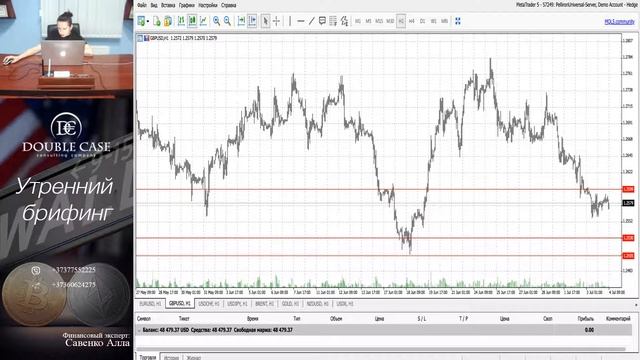Click the top red price level label

pos(628,189)
